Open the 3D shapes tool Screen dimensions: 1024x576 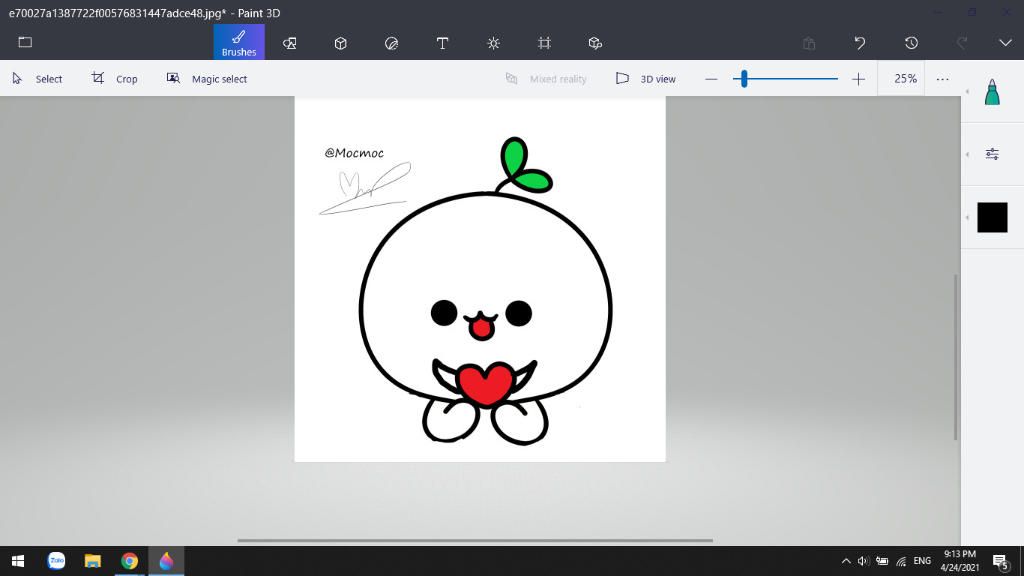(x=340, y=43)
